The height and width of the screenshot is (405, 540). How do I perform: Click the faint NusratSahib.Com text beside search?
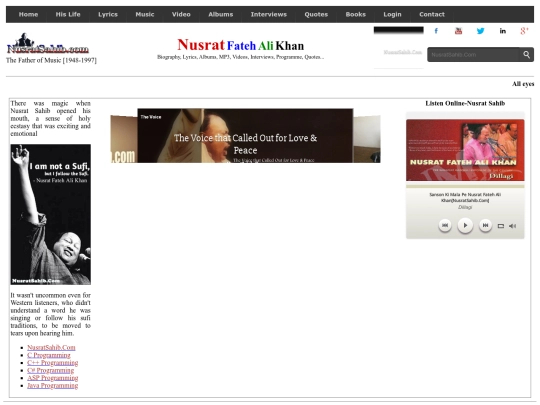[x=403, y=52]
